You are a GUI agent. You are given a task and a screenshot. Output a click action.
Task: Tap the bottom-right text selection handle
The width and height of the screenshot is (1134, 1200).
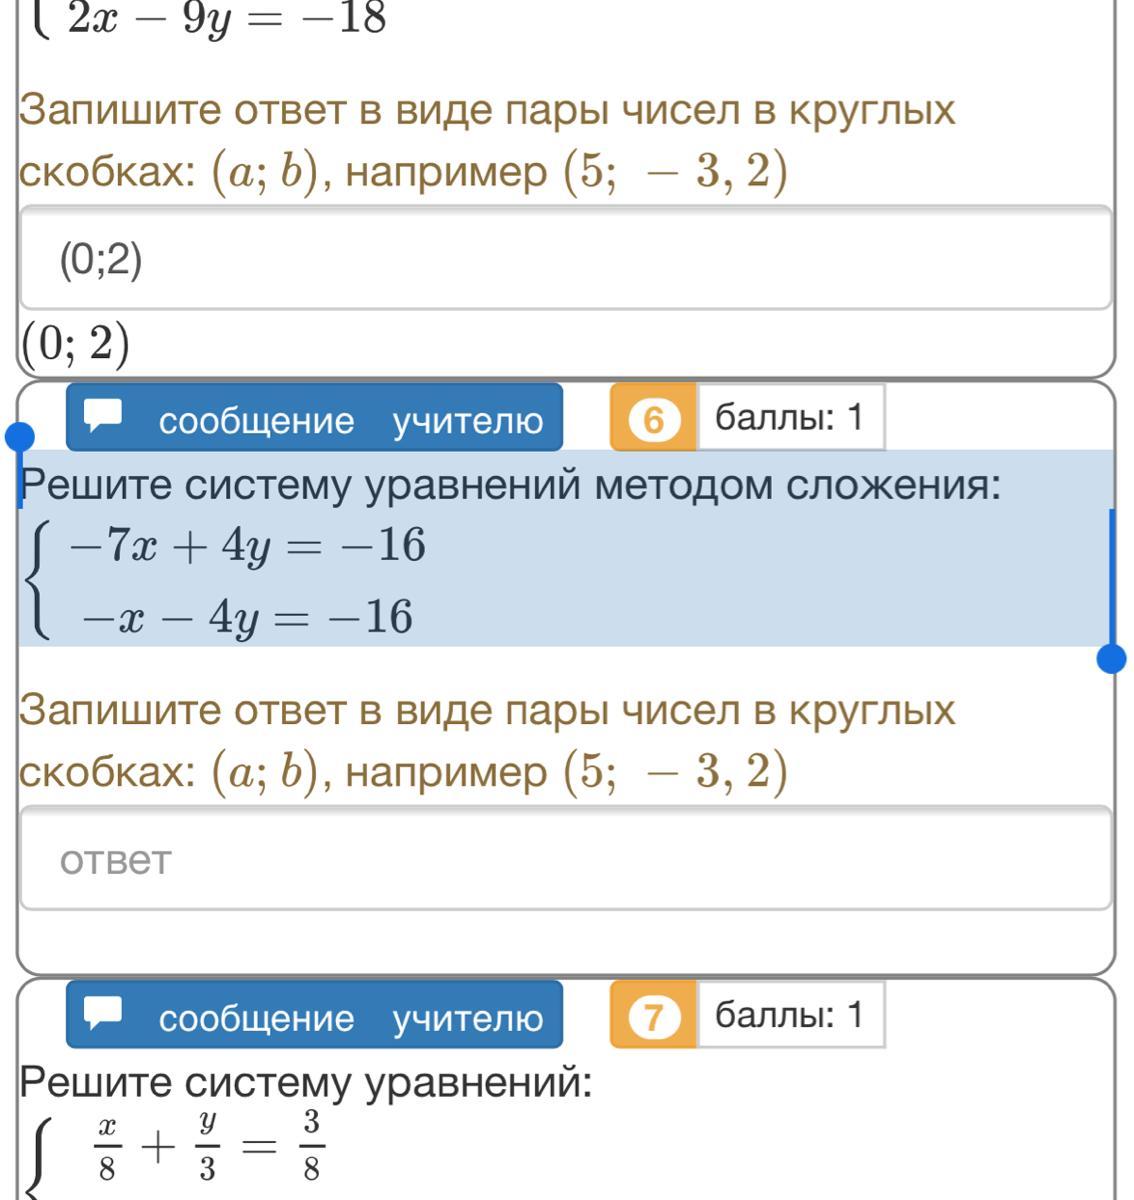1111,658
